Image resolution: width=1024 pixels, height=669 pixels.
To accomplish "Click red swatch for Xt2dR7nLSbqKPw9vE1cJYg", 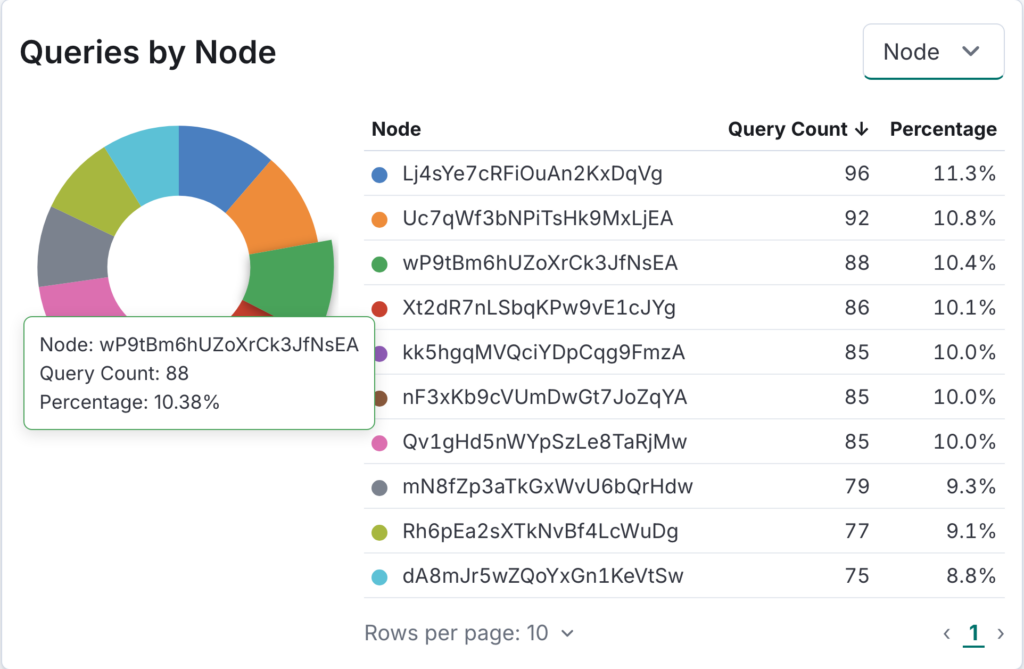I will point(379,308).
